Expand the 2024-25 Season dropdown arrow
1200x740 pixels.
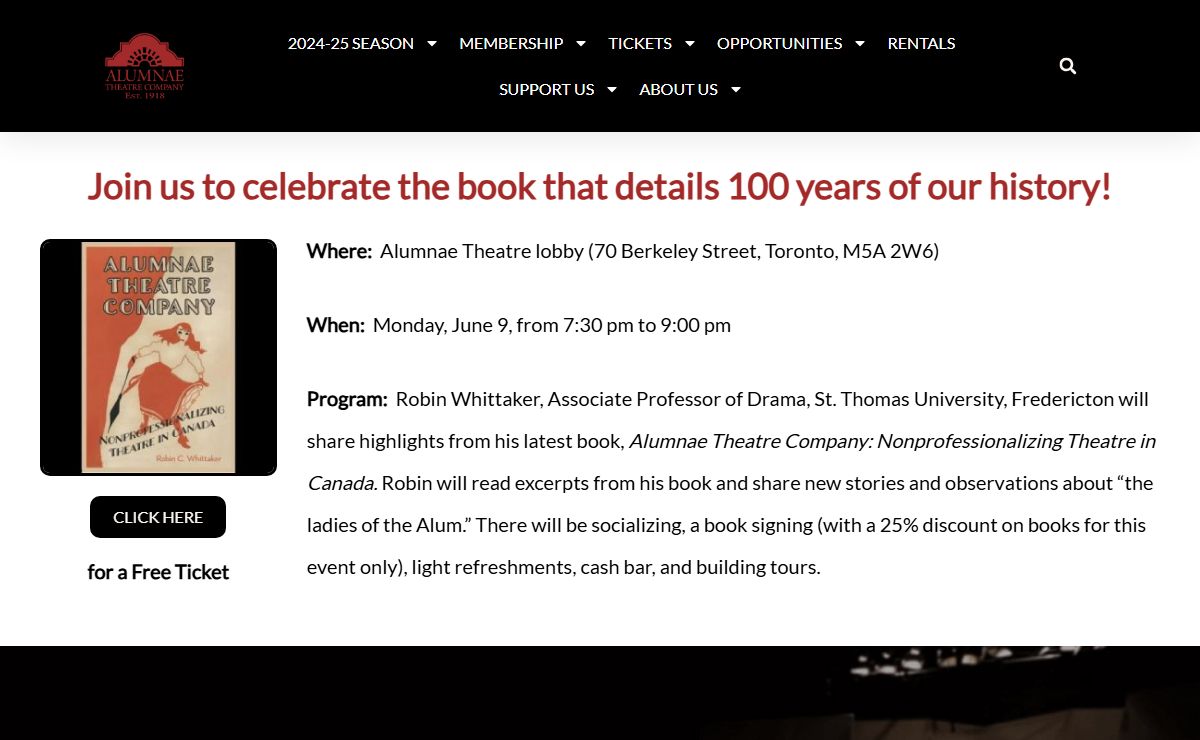[x=432, y=44]
